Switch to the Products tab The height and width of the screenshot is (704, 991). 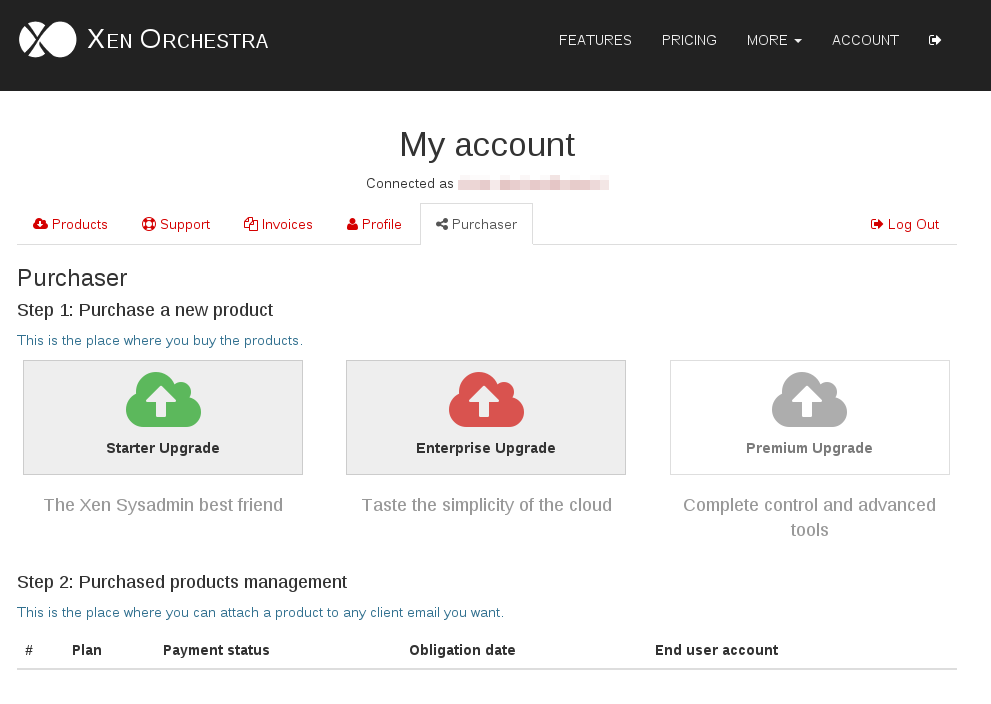[70, 224]
